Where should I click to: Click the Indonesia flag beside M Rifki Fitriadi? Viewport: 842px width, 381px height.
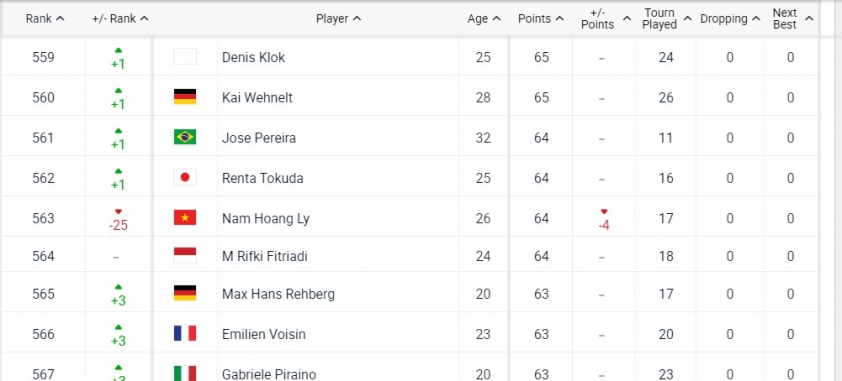pos(185,255)
